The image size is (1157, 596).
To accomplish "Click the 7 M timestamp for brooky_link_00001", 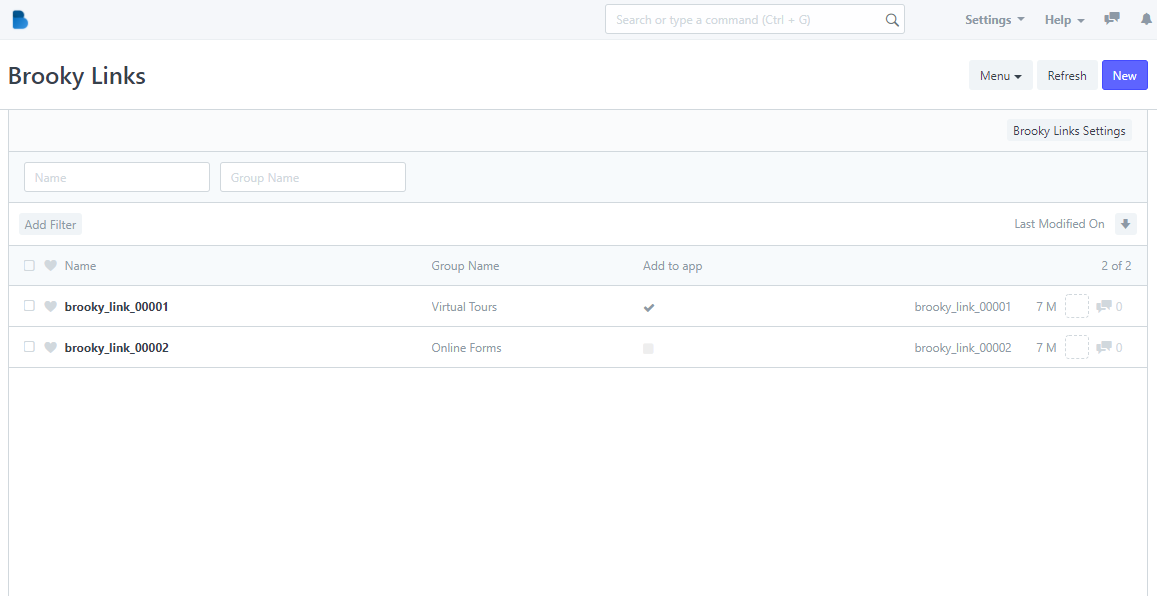I will (x=1046, y=306).
